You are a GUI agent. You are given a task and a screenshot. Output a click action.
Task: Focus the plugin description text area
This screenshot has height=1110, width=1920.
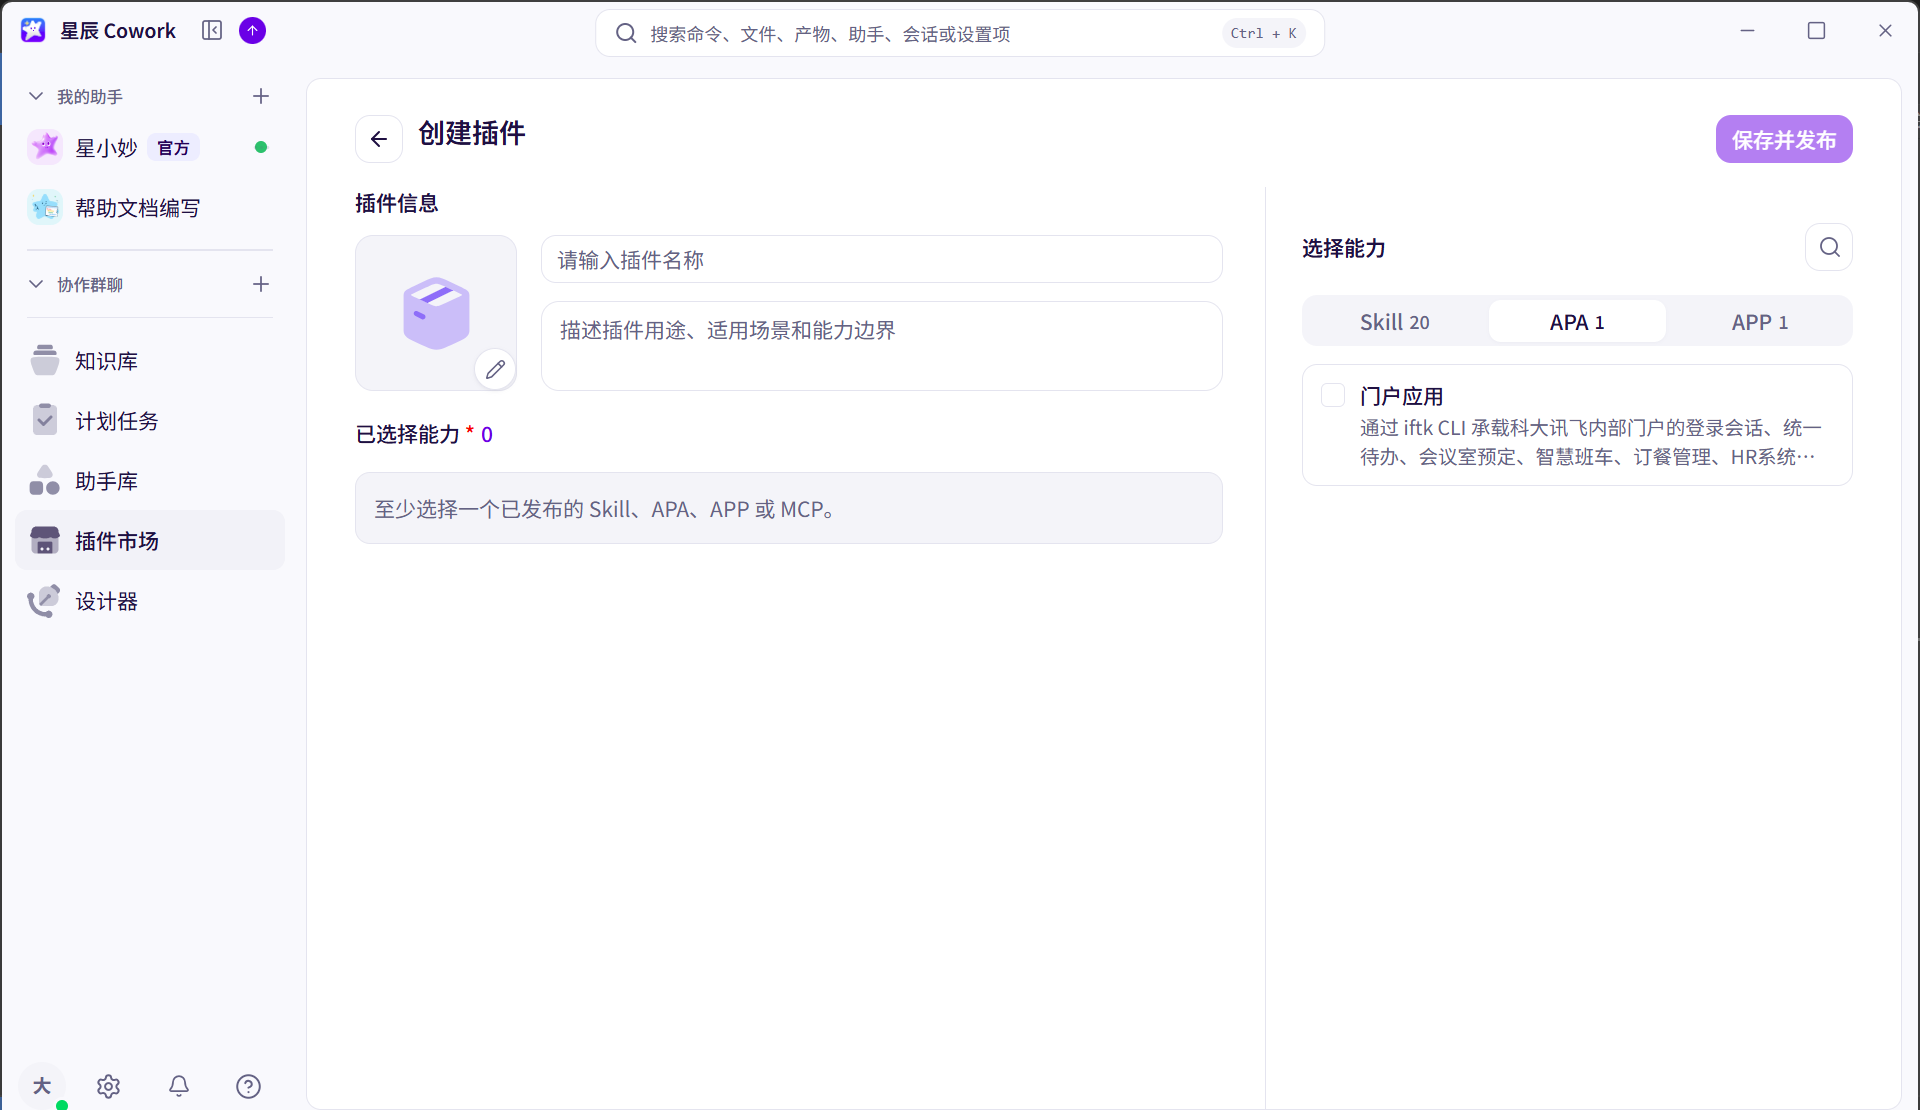click(881, 346)
